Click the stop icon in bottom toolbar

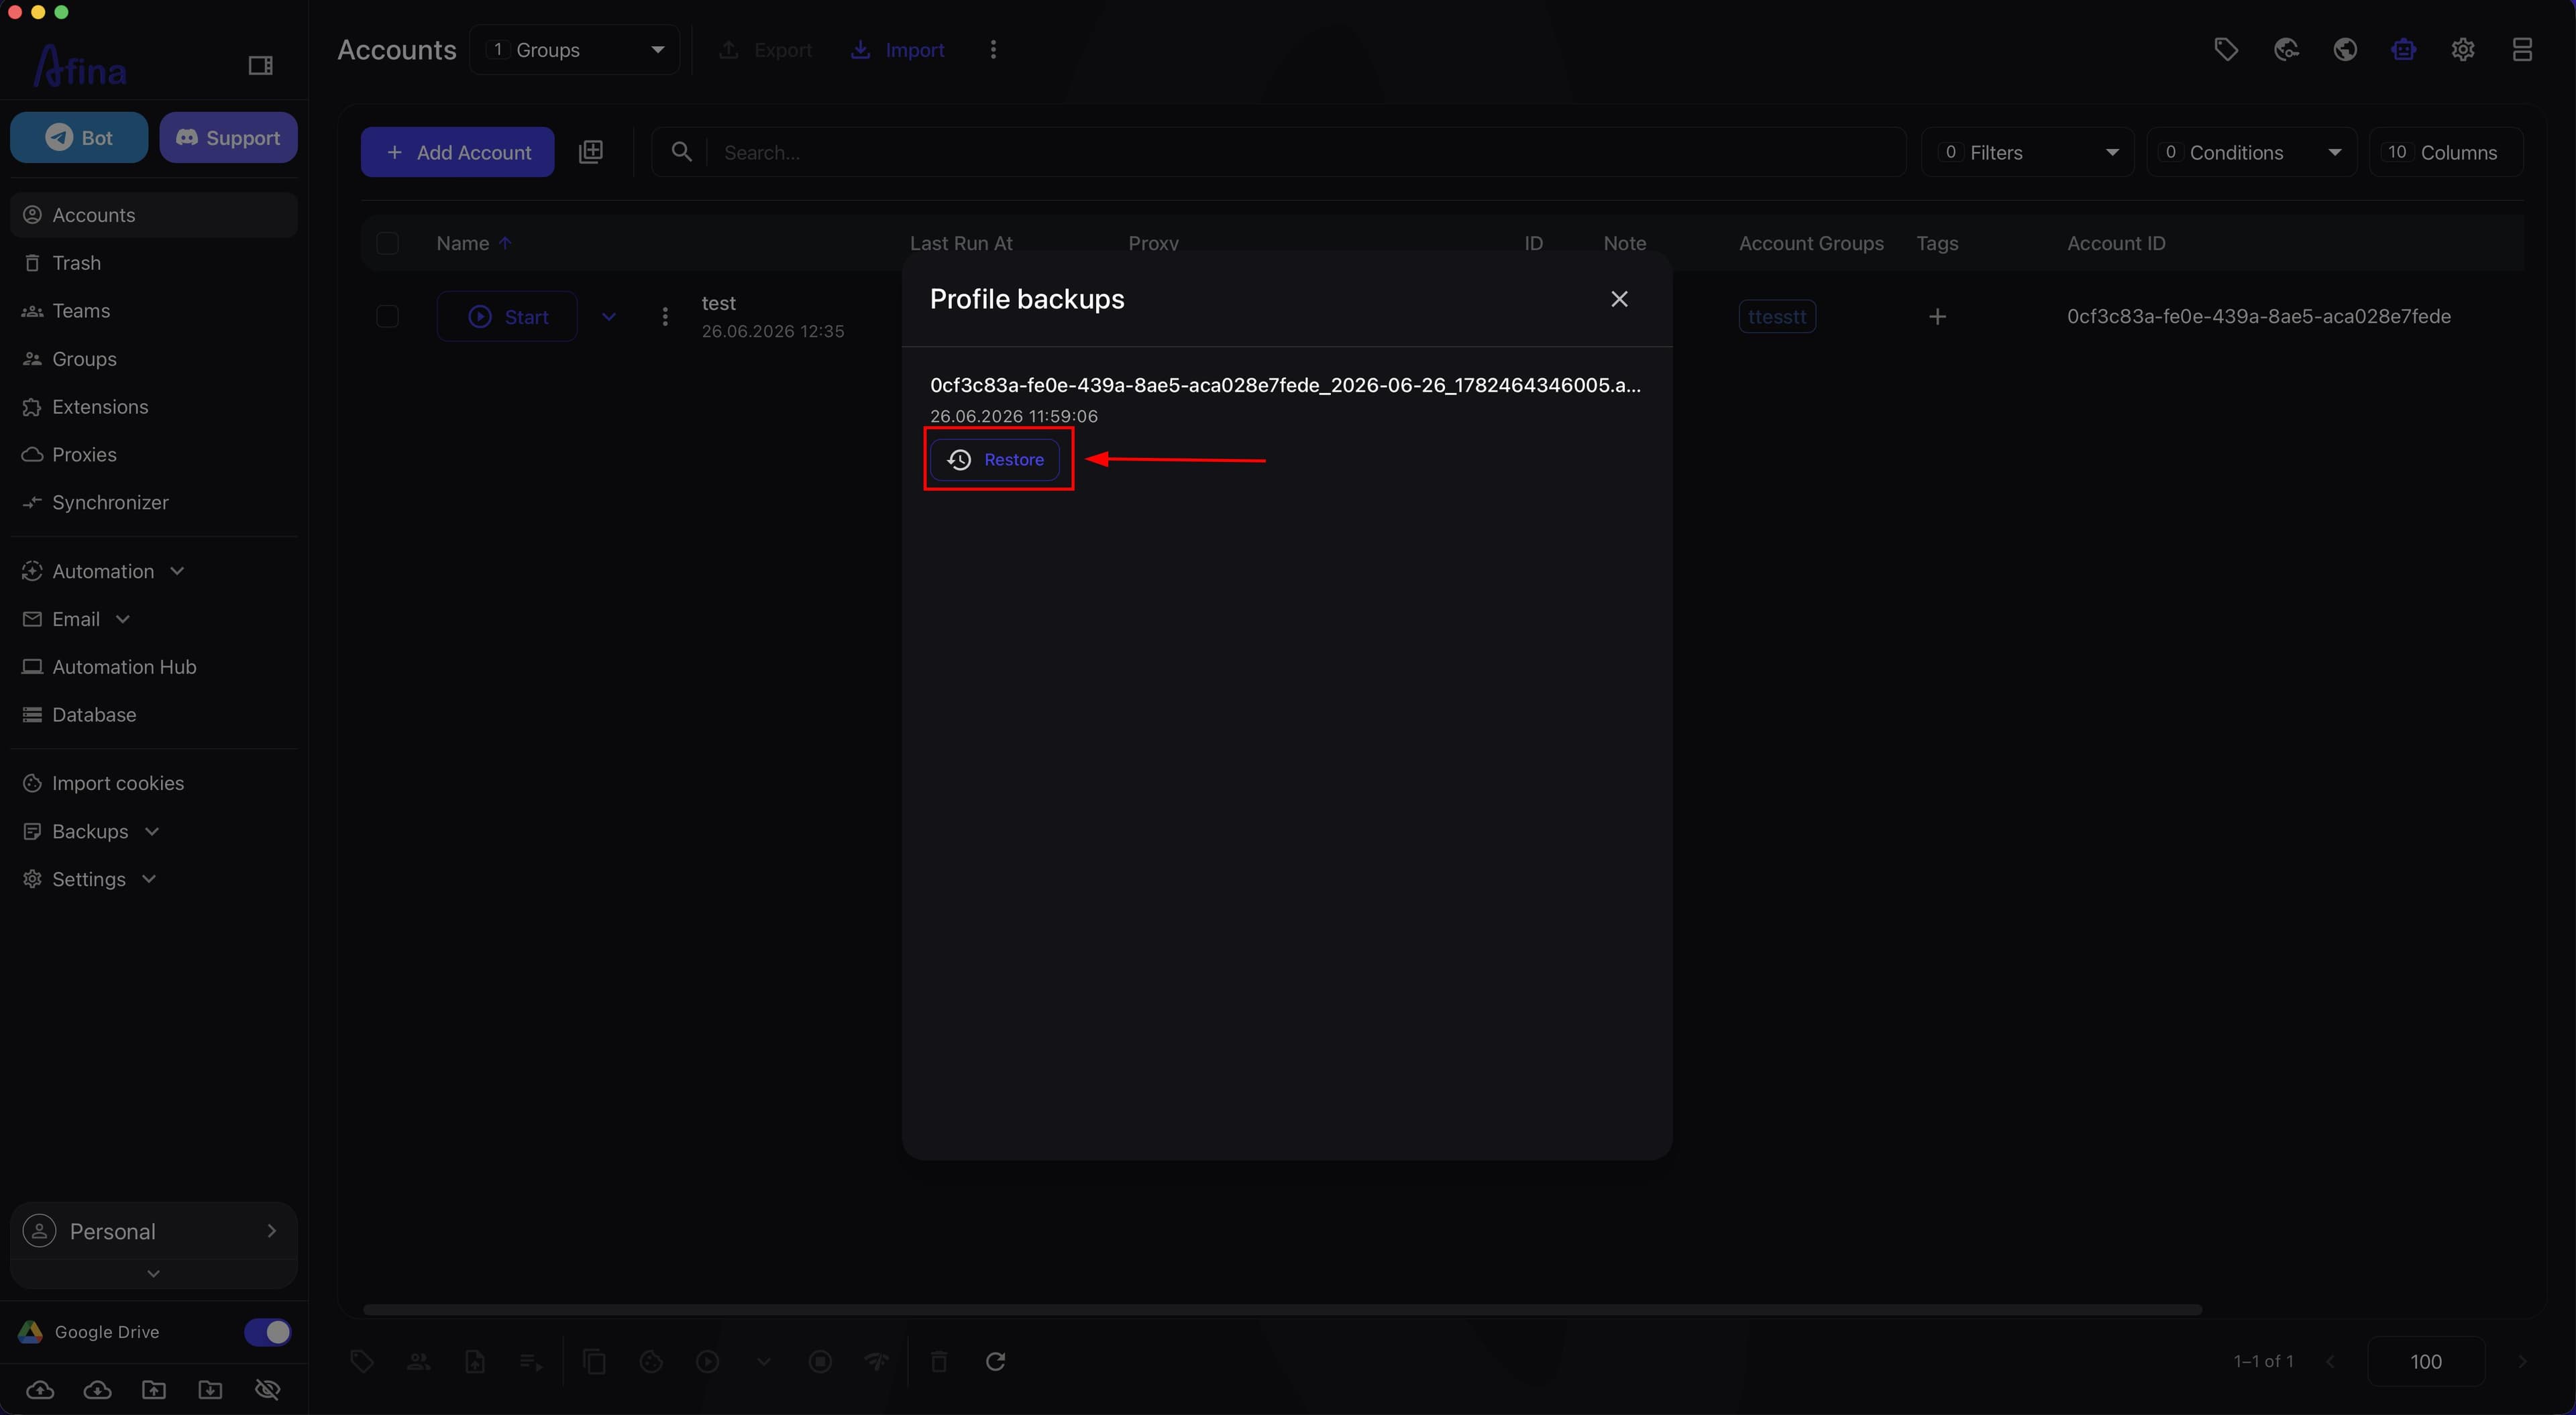coord(820,1361)
